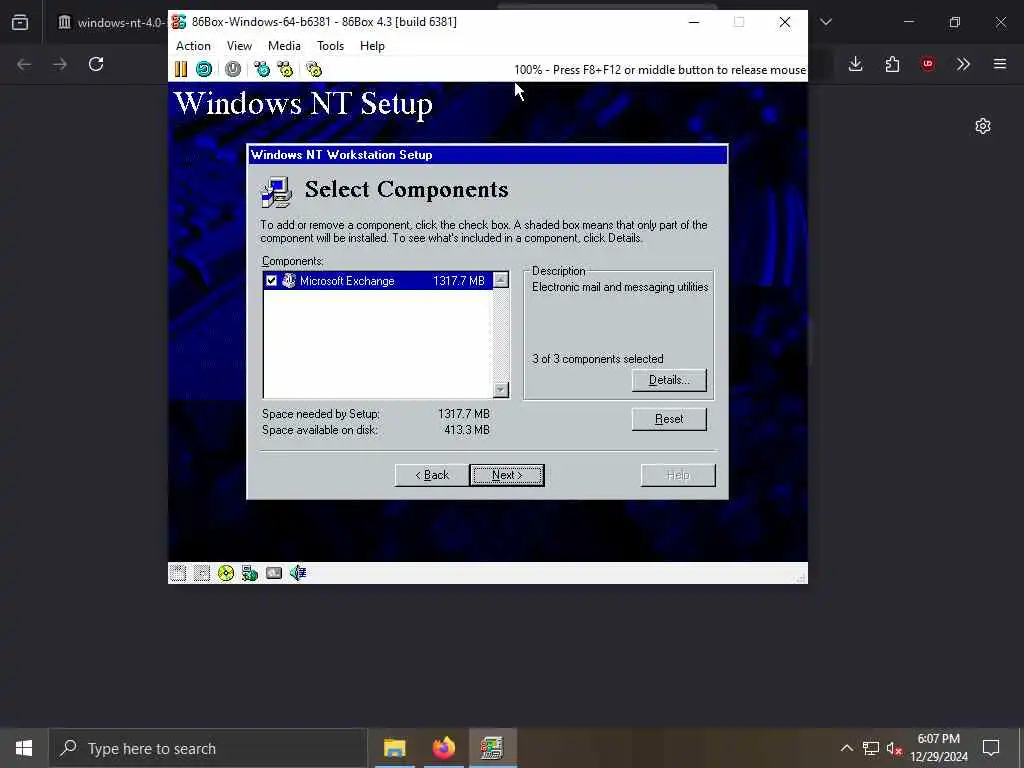The image size is (1024, 768).
Task: Click the CD-ROM drive status icon
Action: (x=226, y=573)
